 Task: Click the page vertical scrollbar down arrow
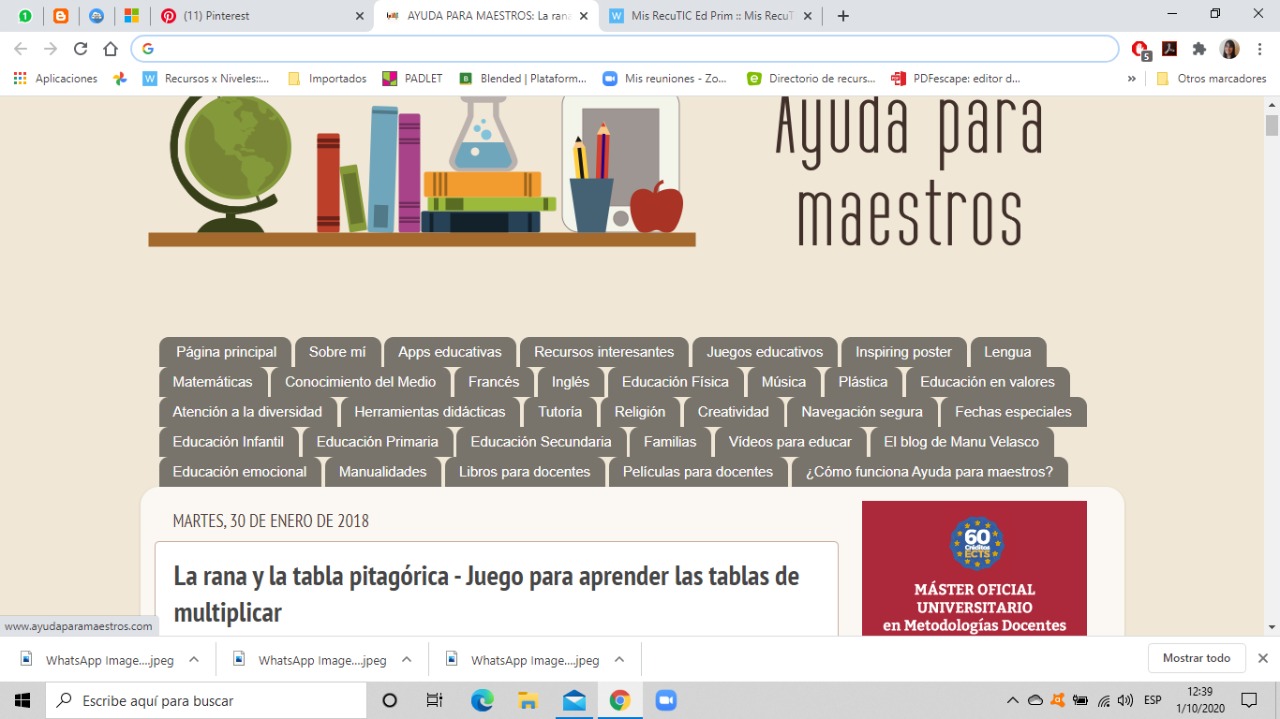pos(1272,627)
